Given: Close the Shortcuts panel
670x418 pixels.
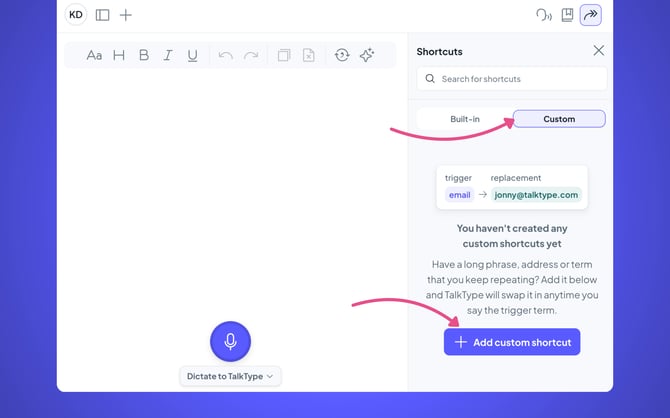Looking at the screenshot, I should click(599, 50).
